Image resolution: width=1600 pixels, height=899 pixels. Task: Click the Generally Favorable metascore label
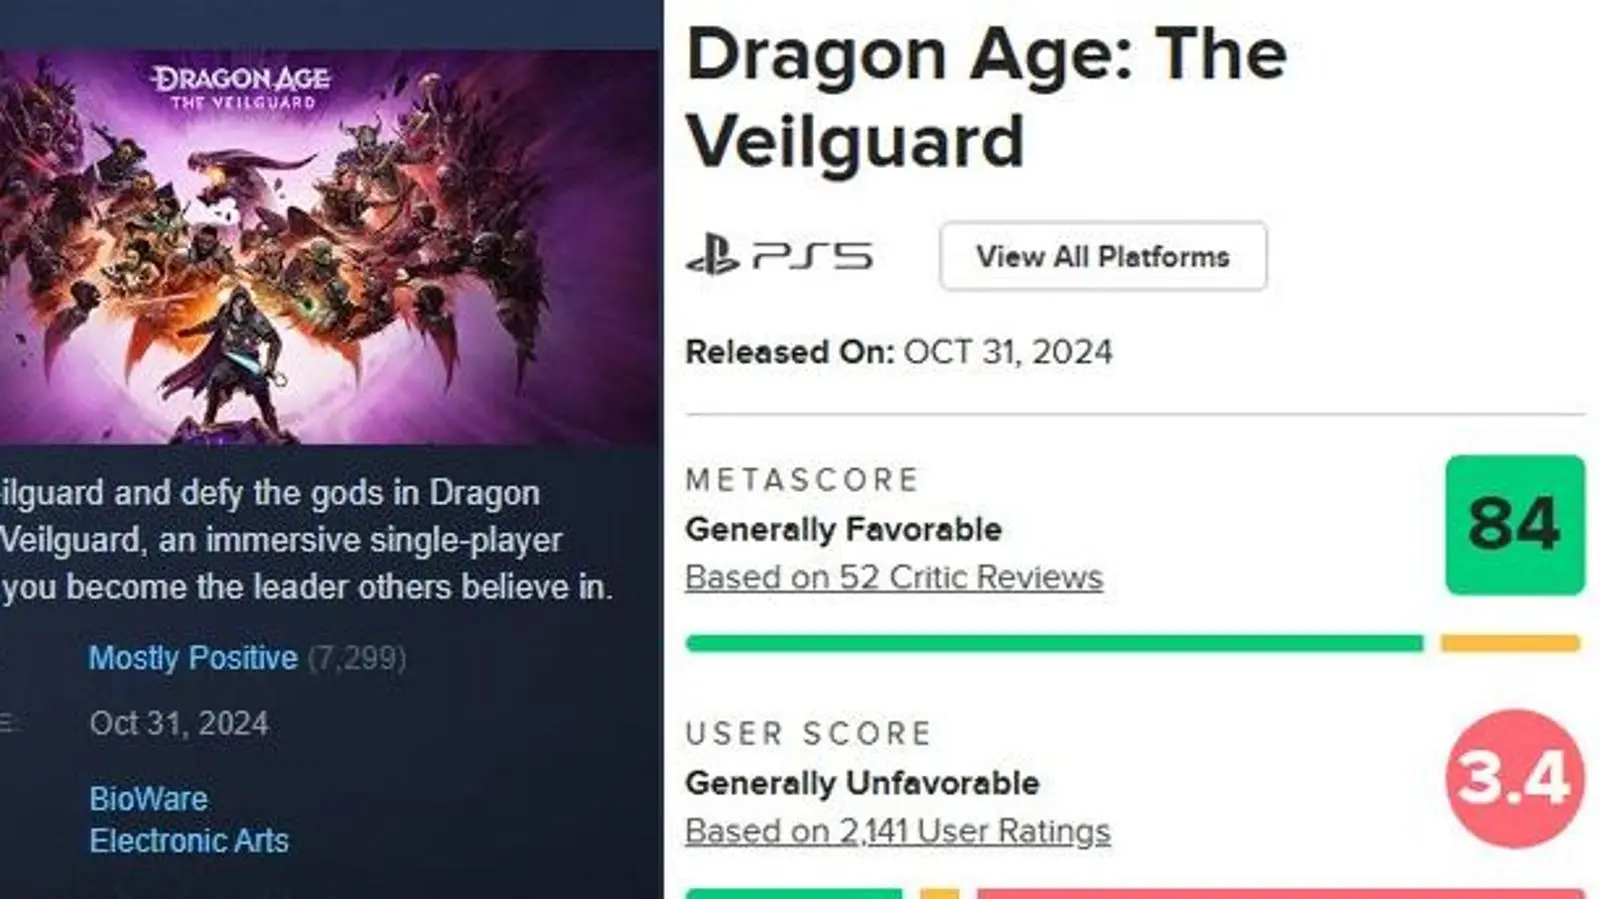point(843,529)
